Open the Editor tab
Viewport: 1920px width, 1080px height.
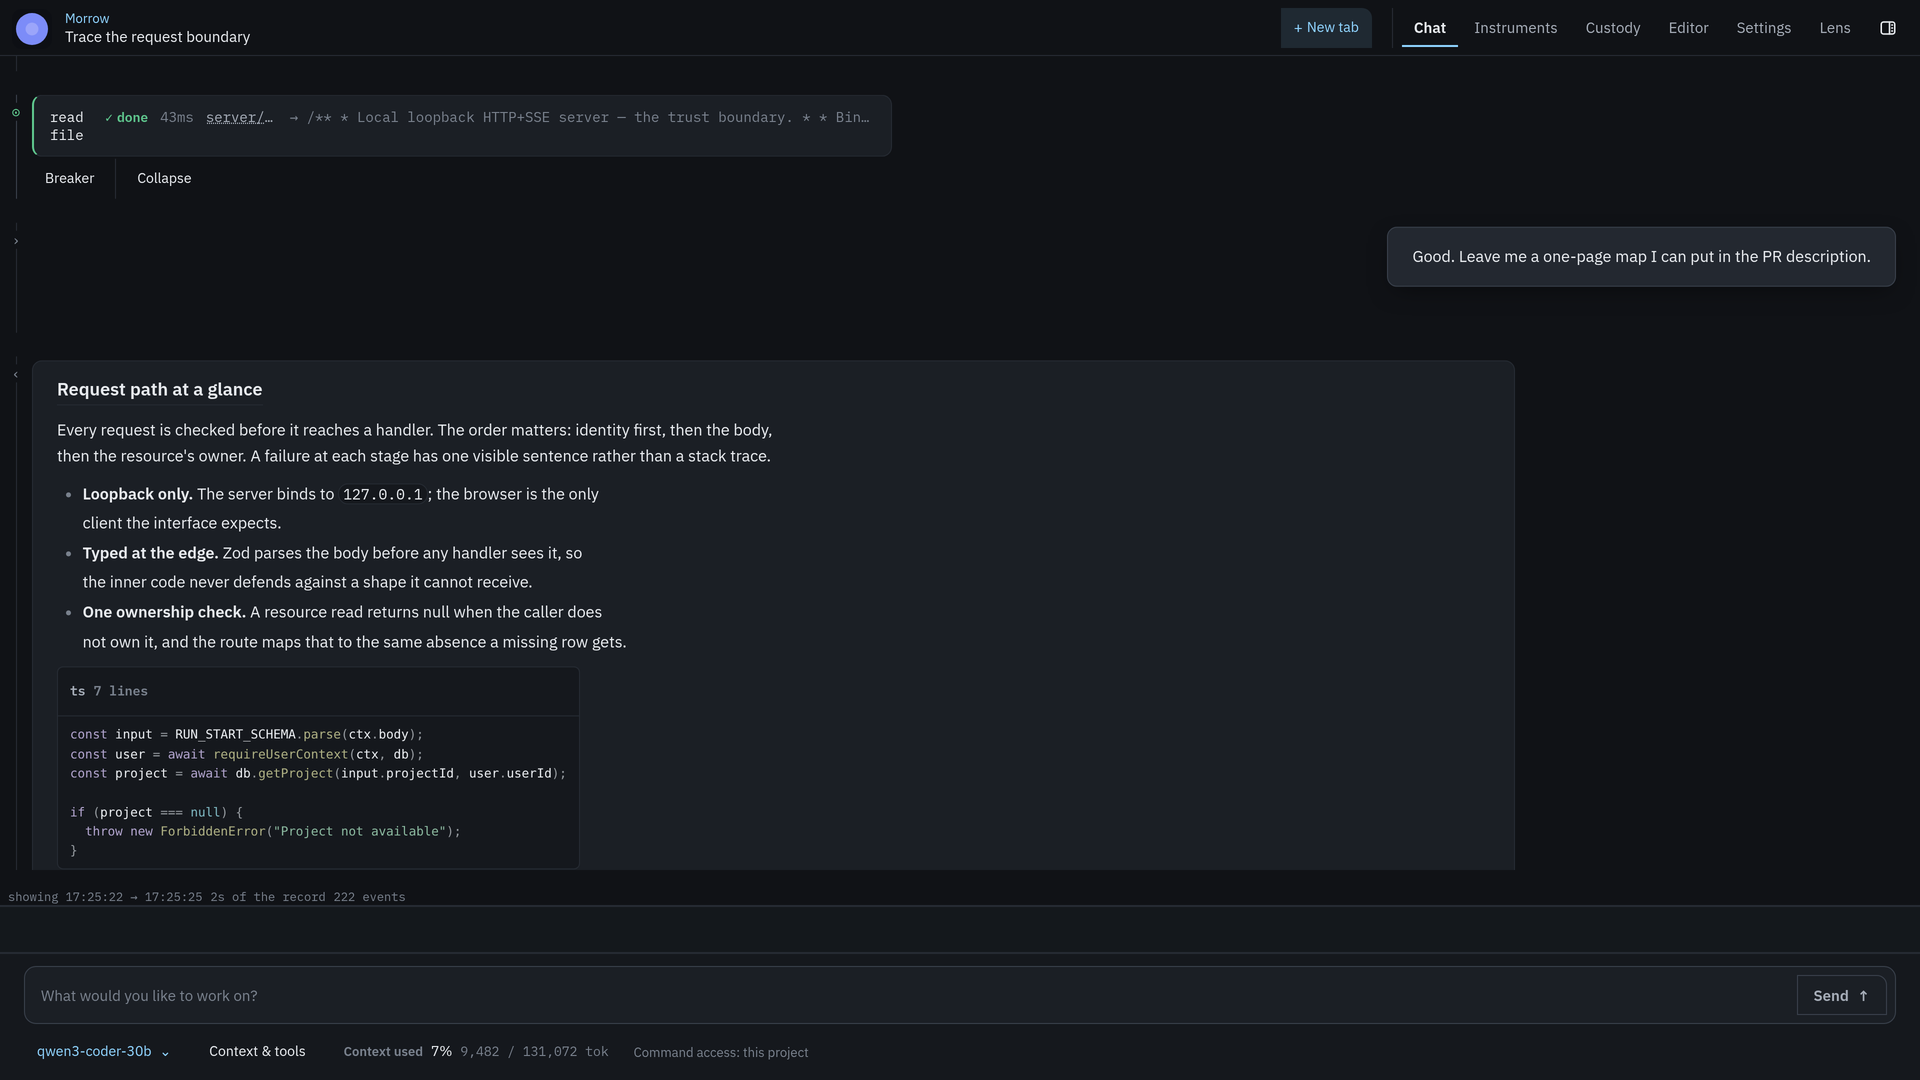(x=1688, y=28)
